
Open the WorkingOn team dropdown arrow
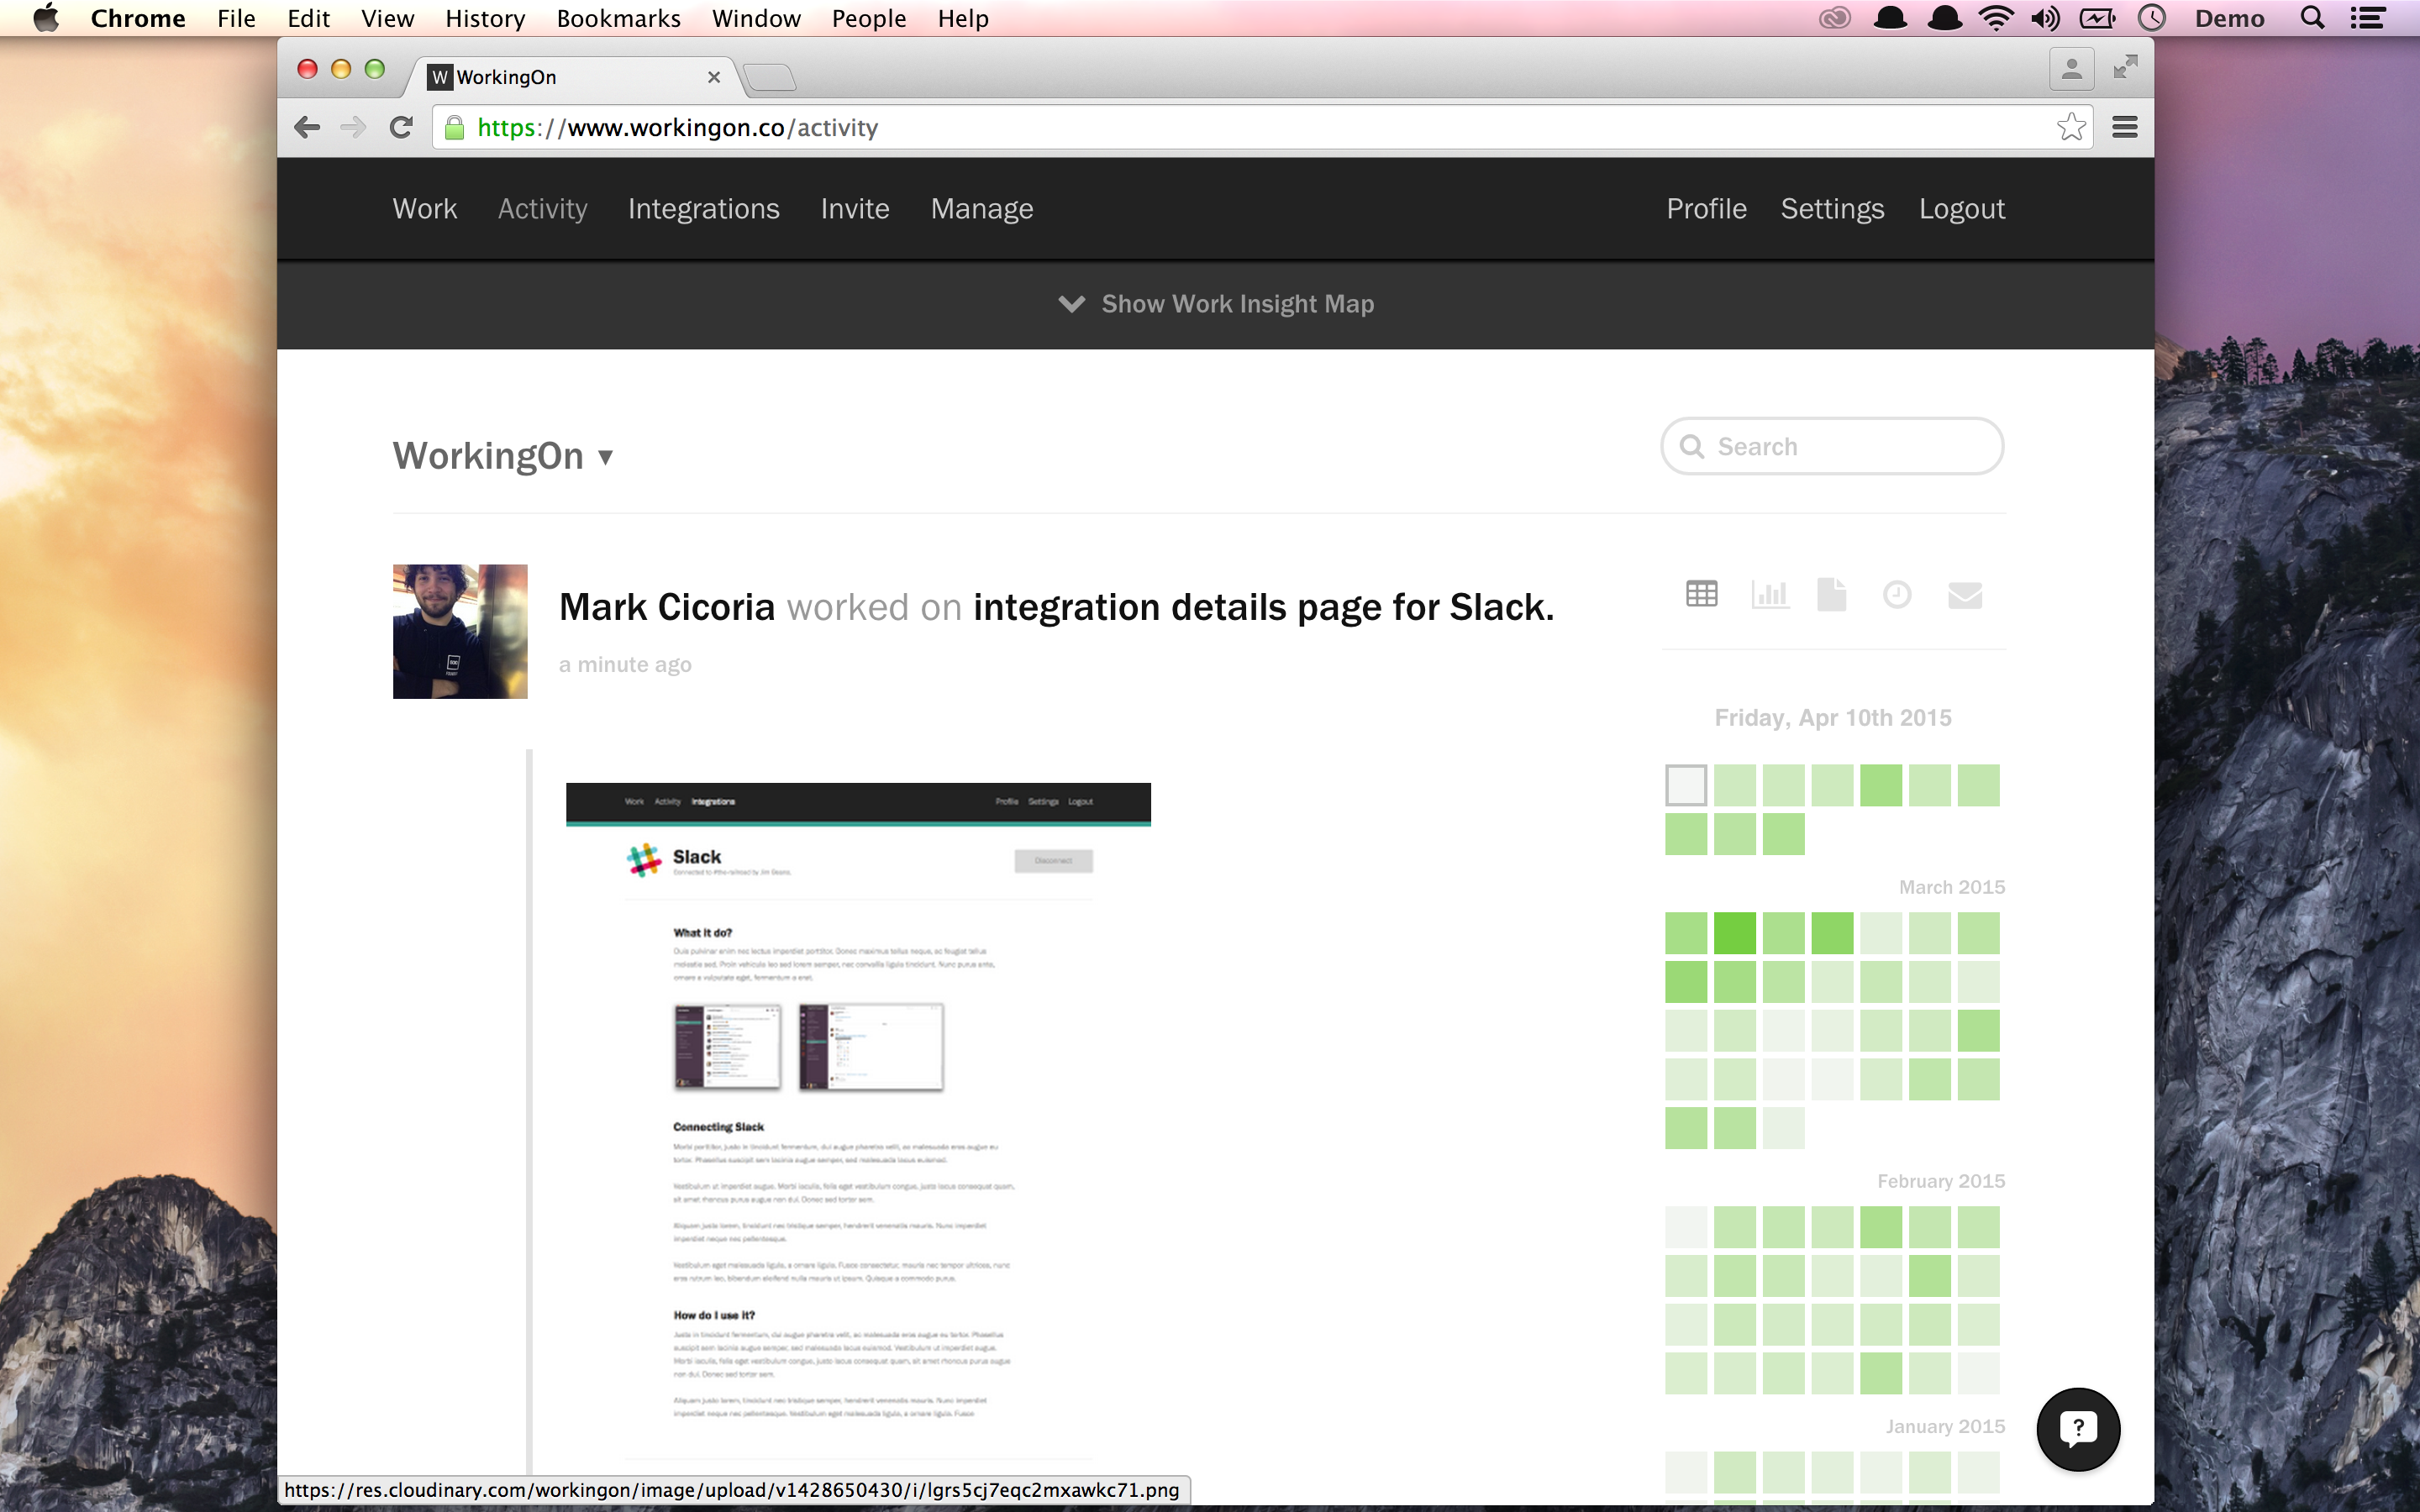(x=605, y=457)
